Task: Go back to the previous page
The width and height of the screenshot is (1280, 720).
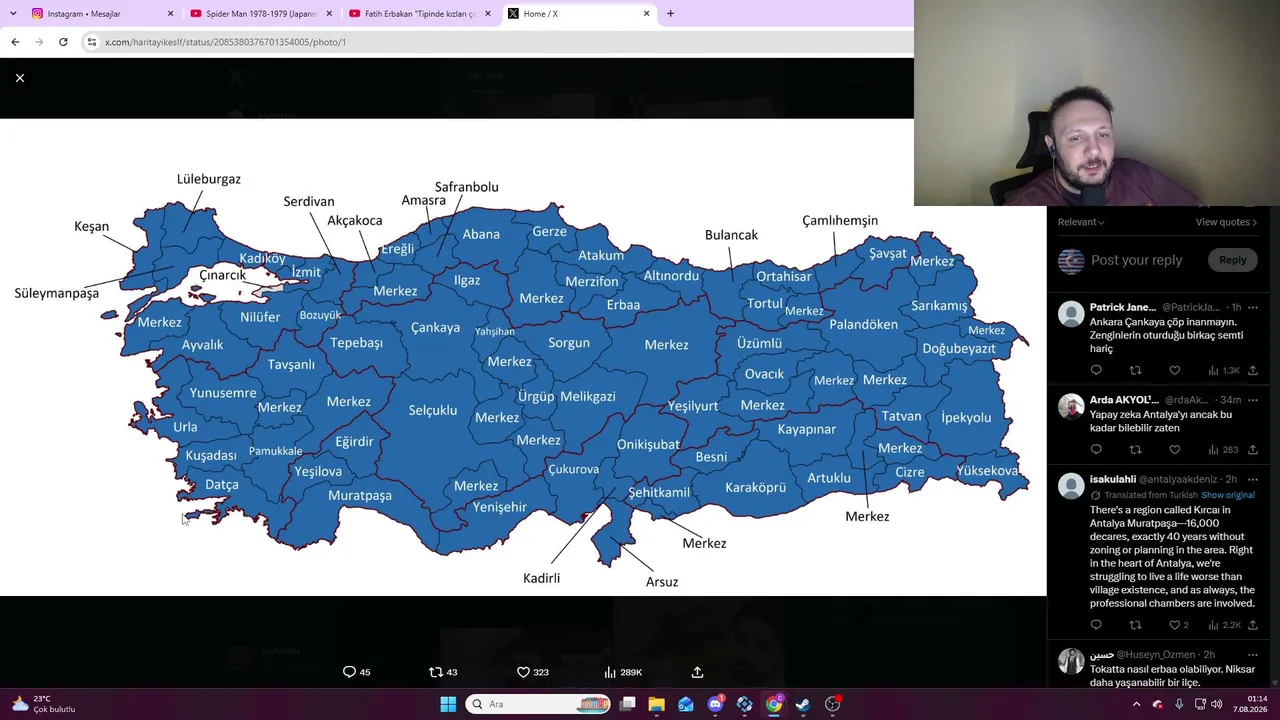Action: pos(15,42)
